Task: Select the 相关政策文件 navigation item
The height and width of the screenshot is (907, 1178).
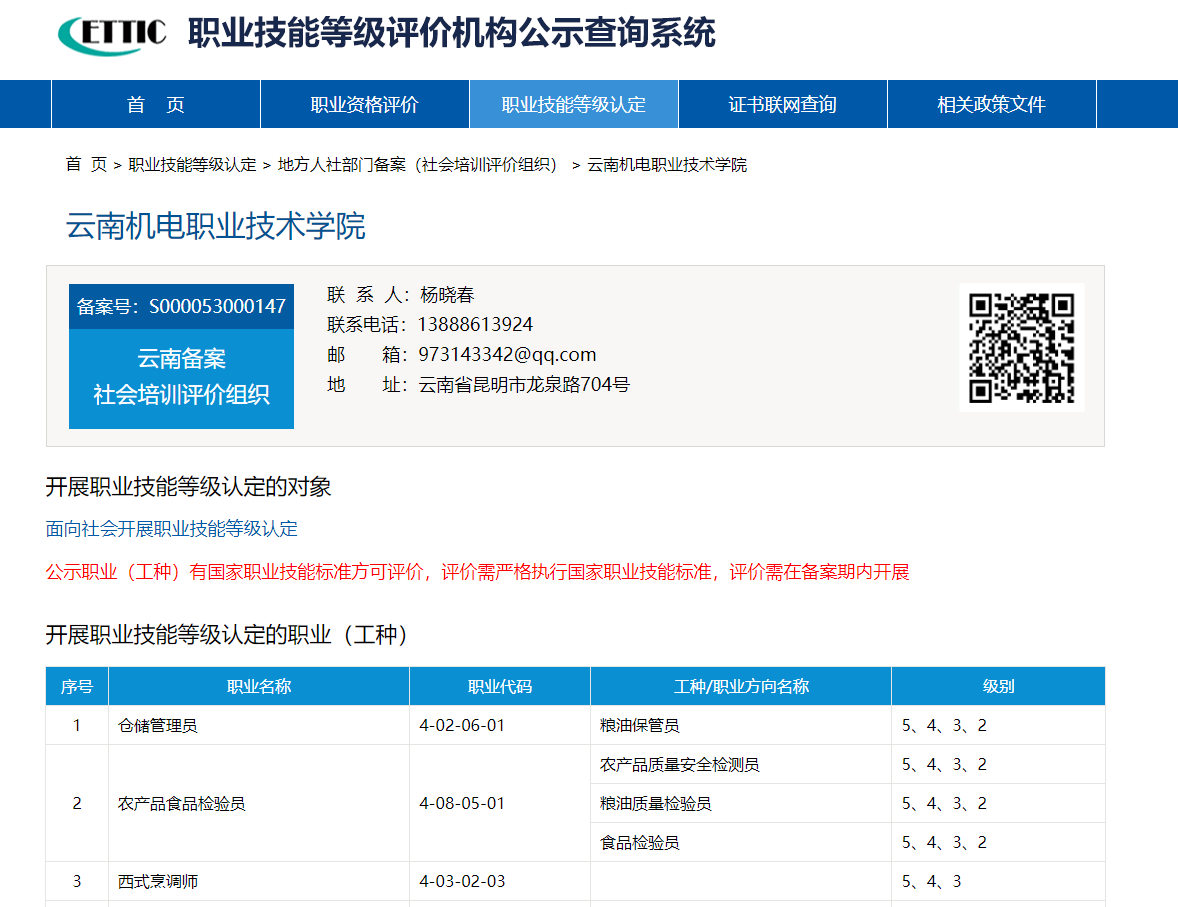Action: click(x=991, y=103)
